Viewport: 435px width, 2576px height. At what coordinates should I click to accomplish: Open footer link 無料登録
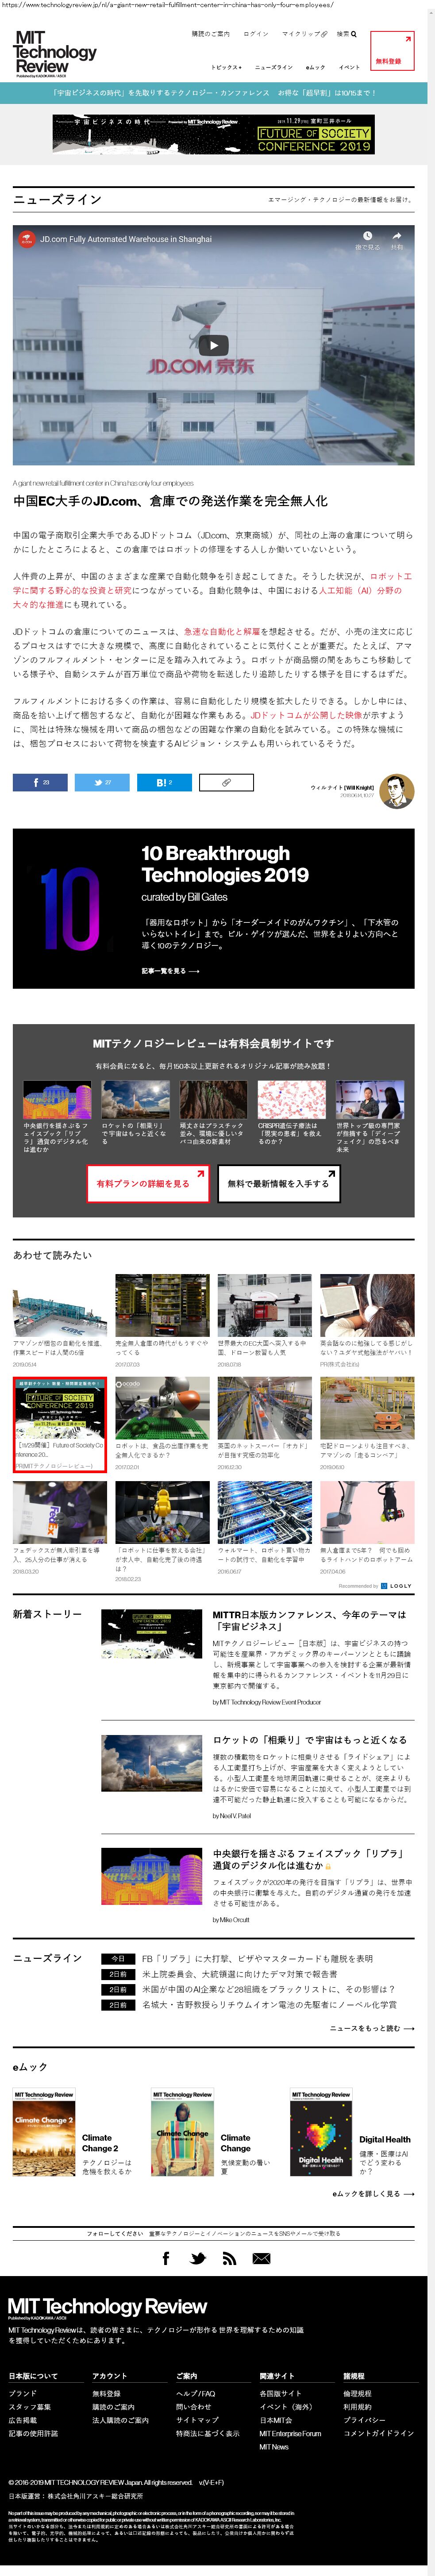(x=106, y=2394)
